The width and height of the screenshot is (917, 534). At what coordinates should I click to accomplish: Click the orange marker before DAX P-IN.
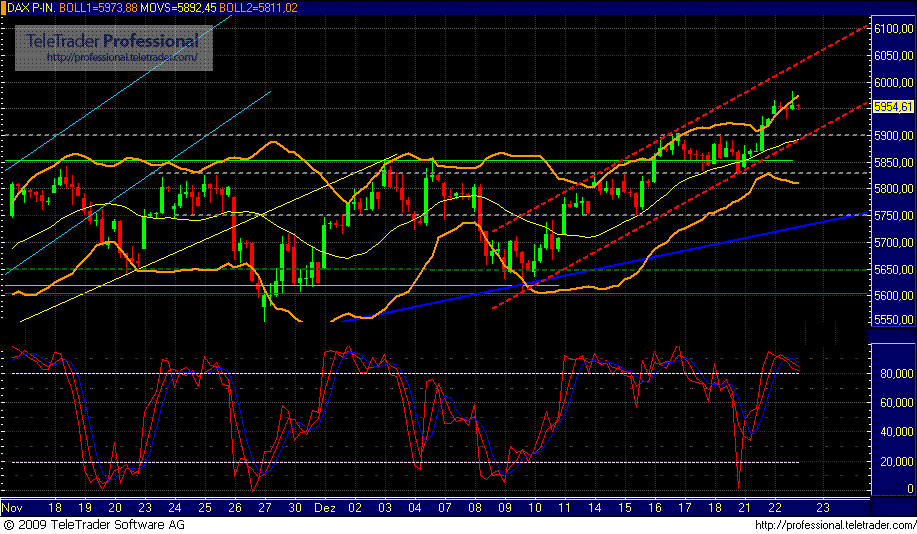[x=3, y=8]
